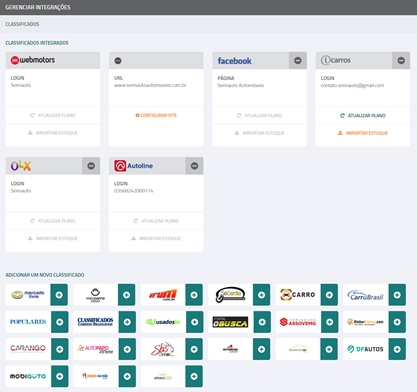Add Mercado Livre with its plus icon
The image size is (417, 392).
click(x=59, y=295)
